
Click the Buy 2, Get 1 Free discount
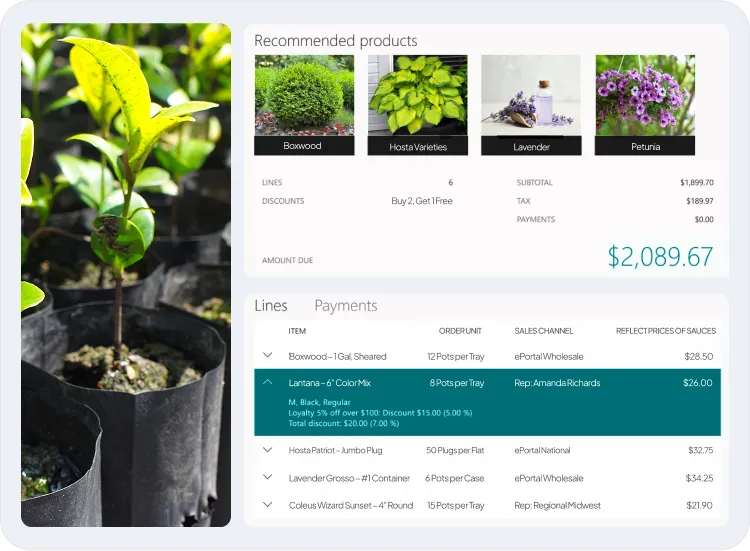(x=422, y=201)
